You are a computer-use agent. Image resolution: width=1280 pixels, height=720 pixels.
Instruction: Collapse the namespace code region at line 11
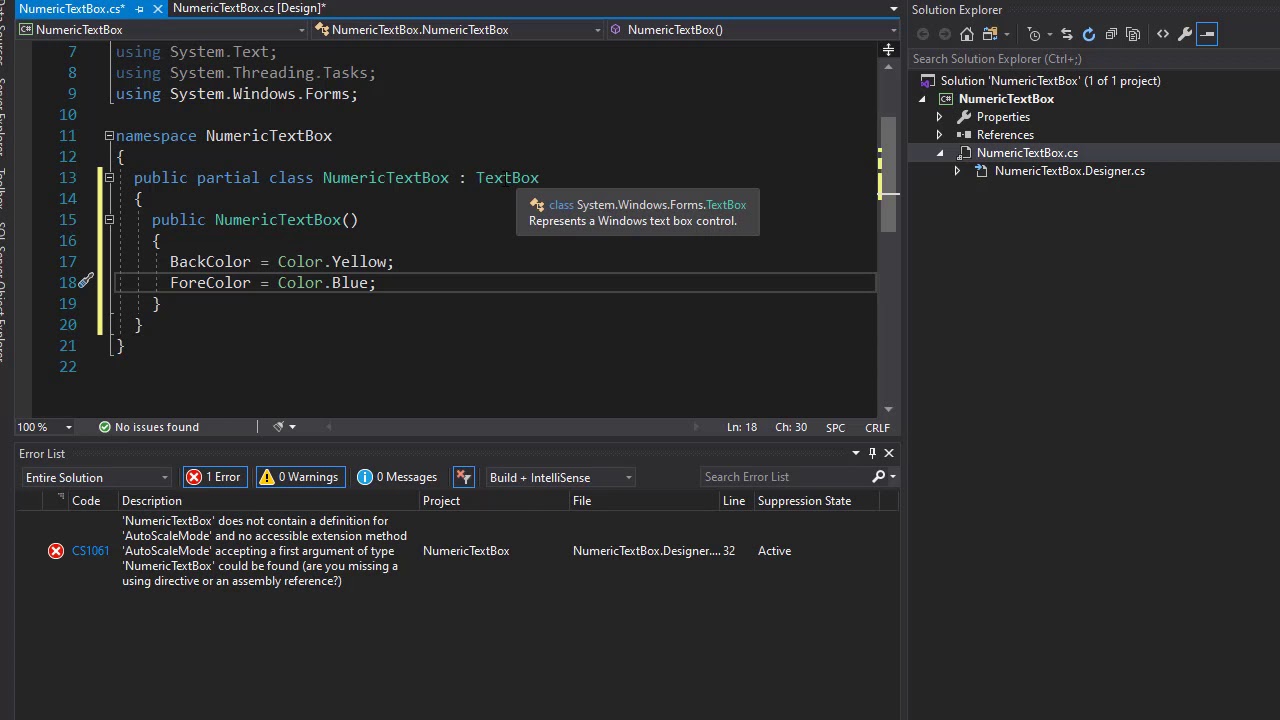pyautogui.click(x=109, y=135)
